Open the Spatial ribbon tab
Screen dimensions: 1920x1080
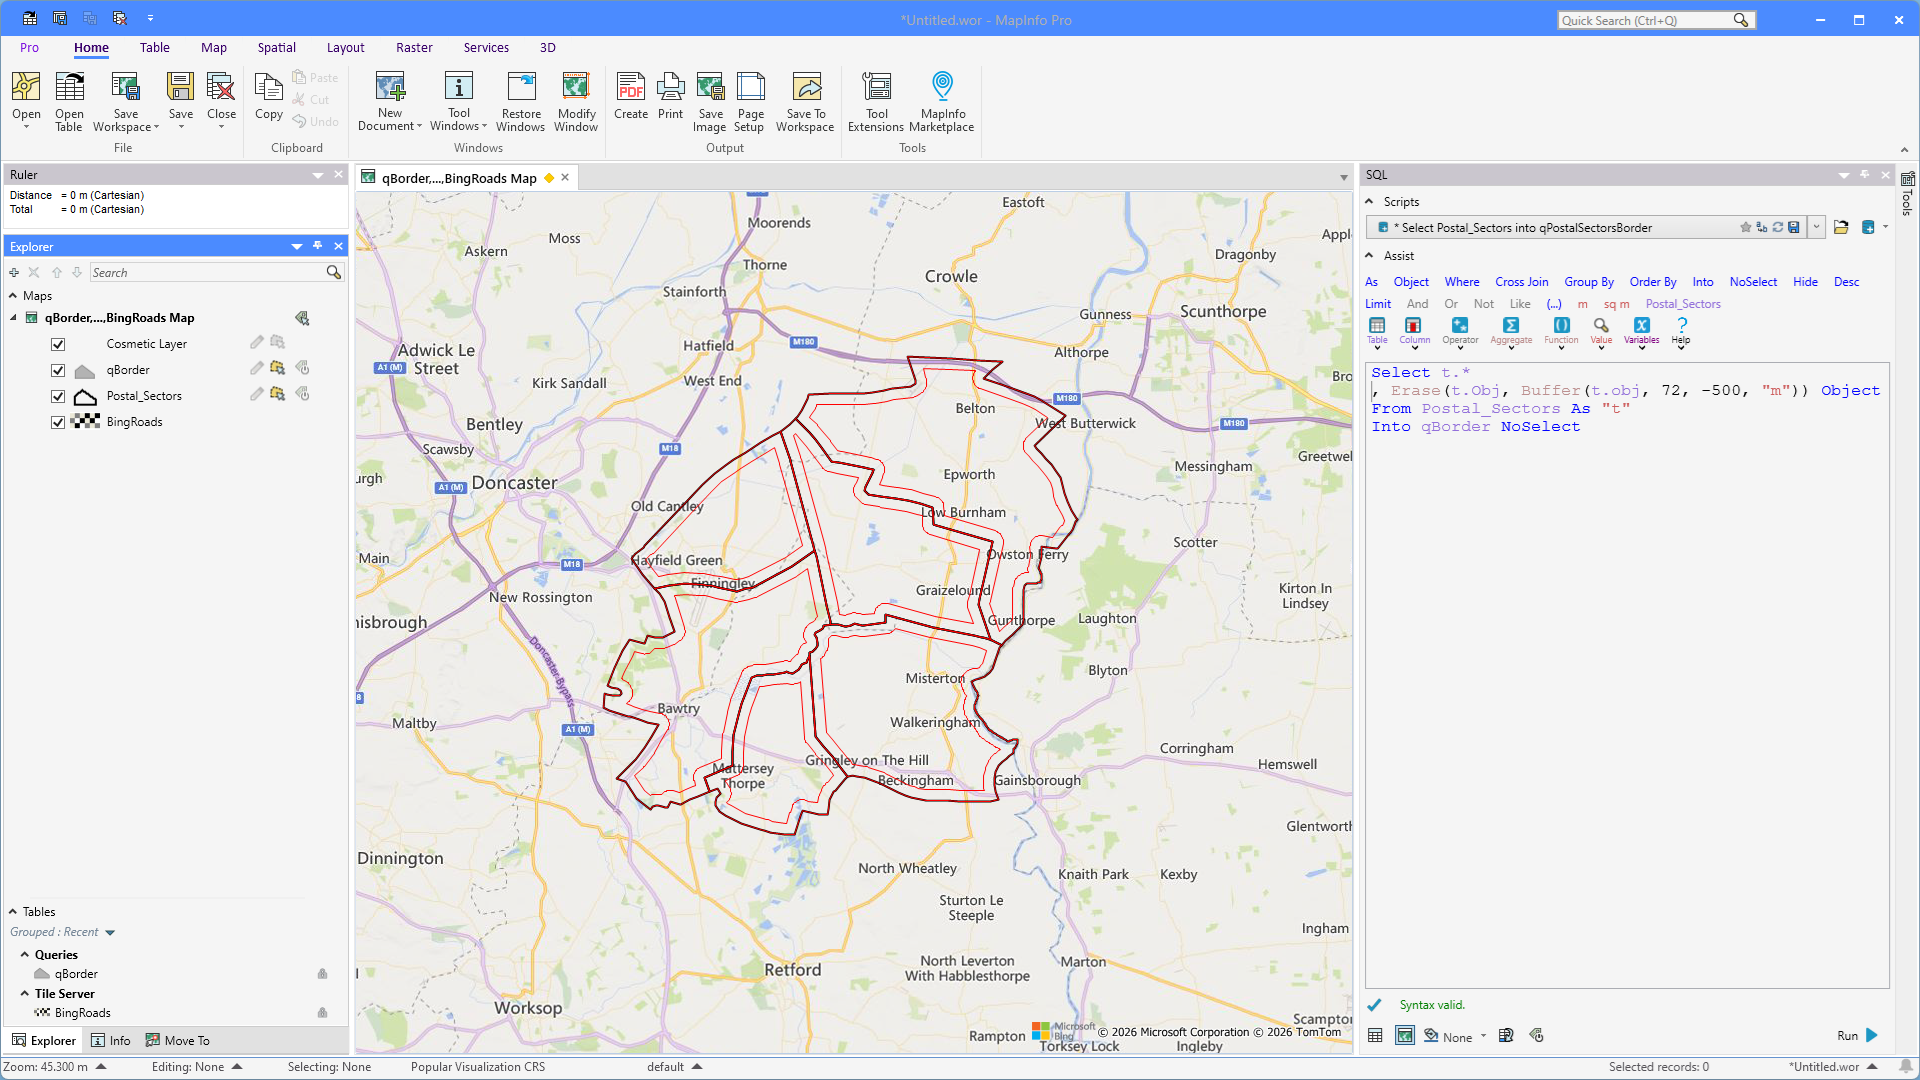click(x=276, y=48)
